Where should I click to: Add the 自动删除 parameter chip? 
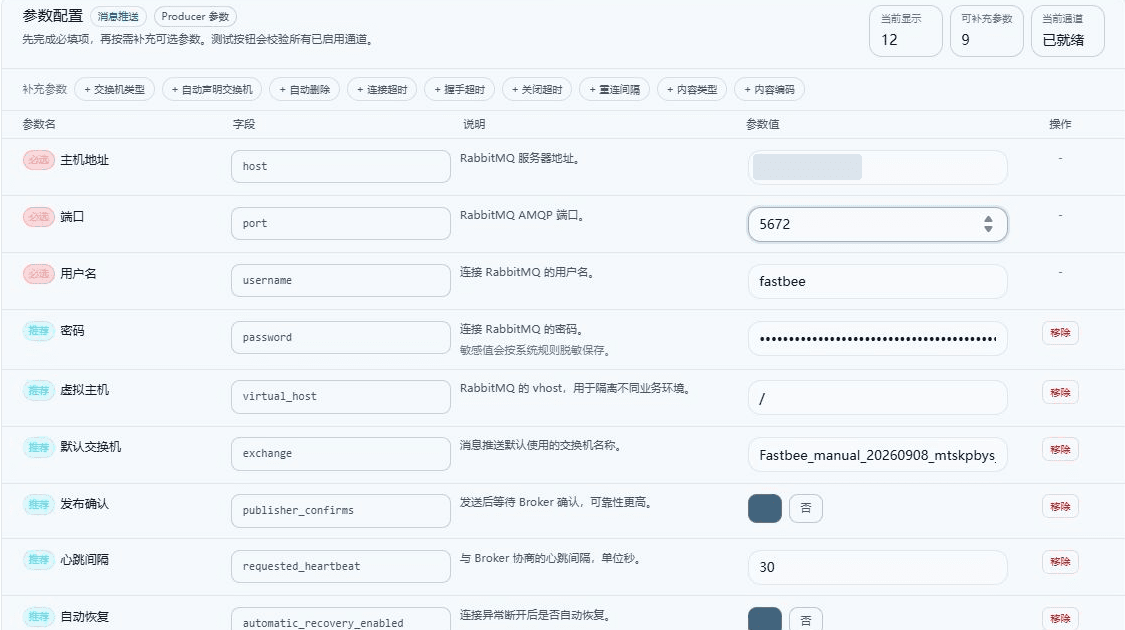tap(304, 90)
